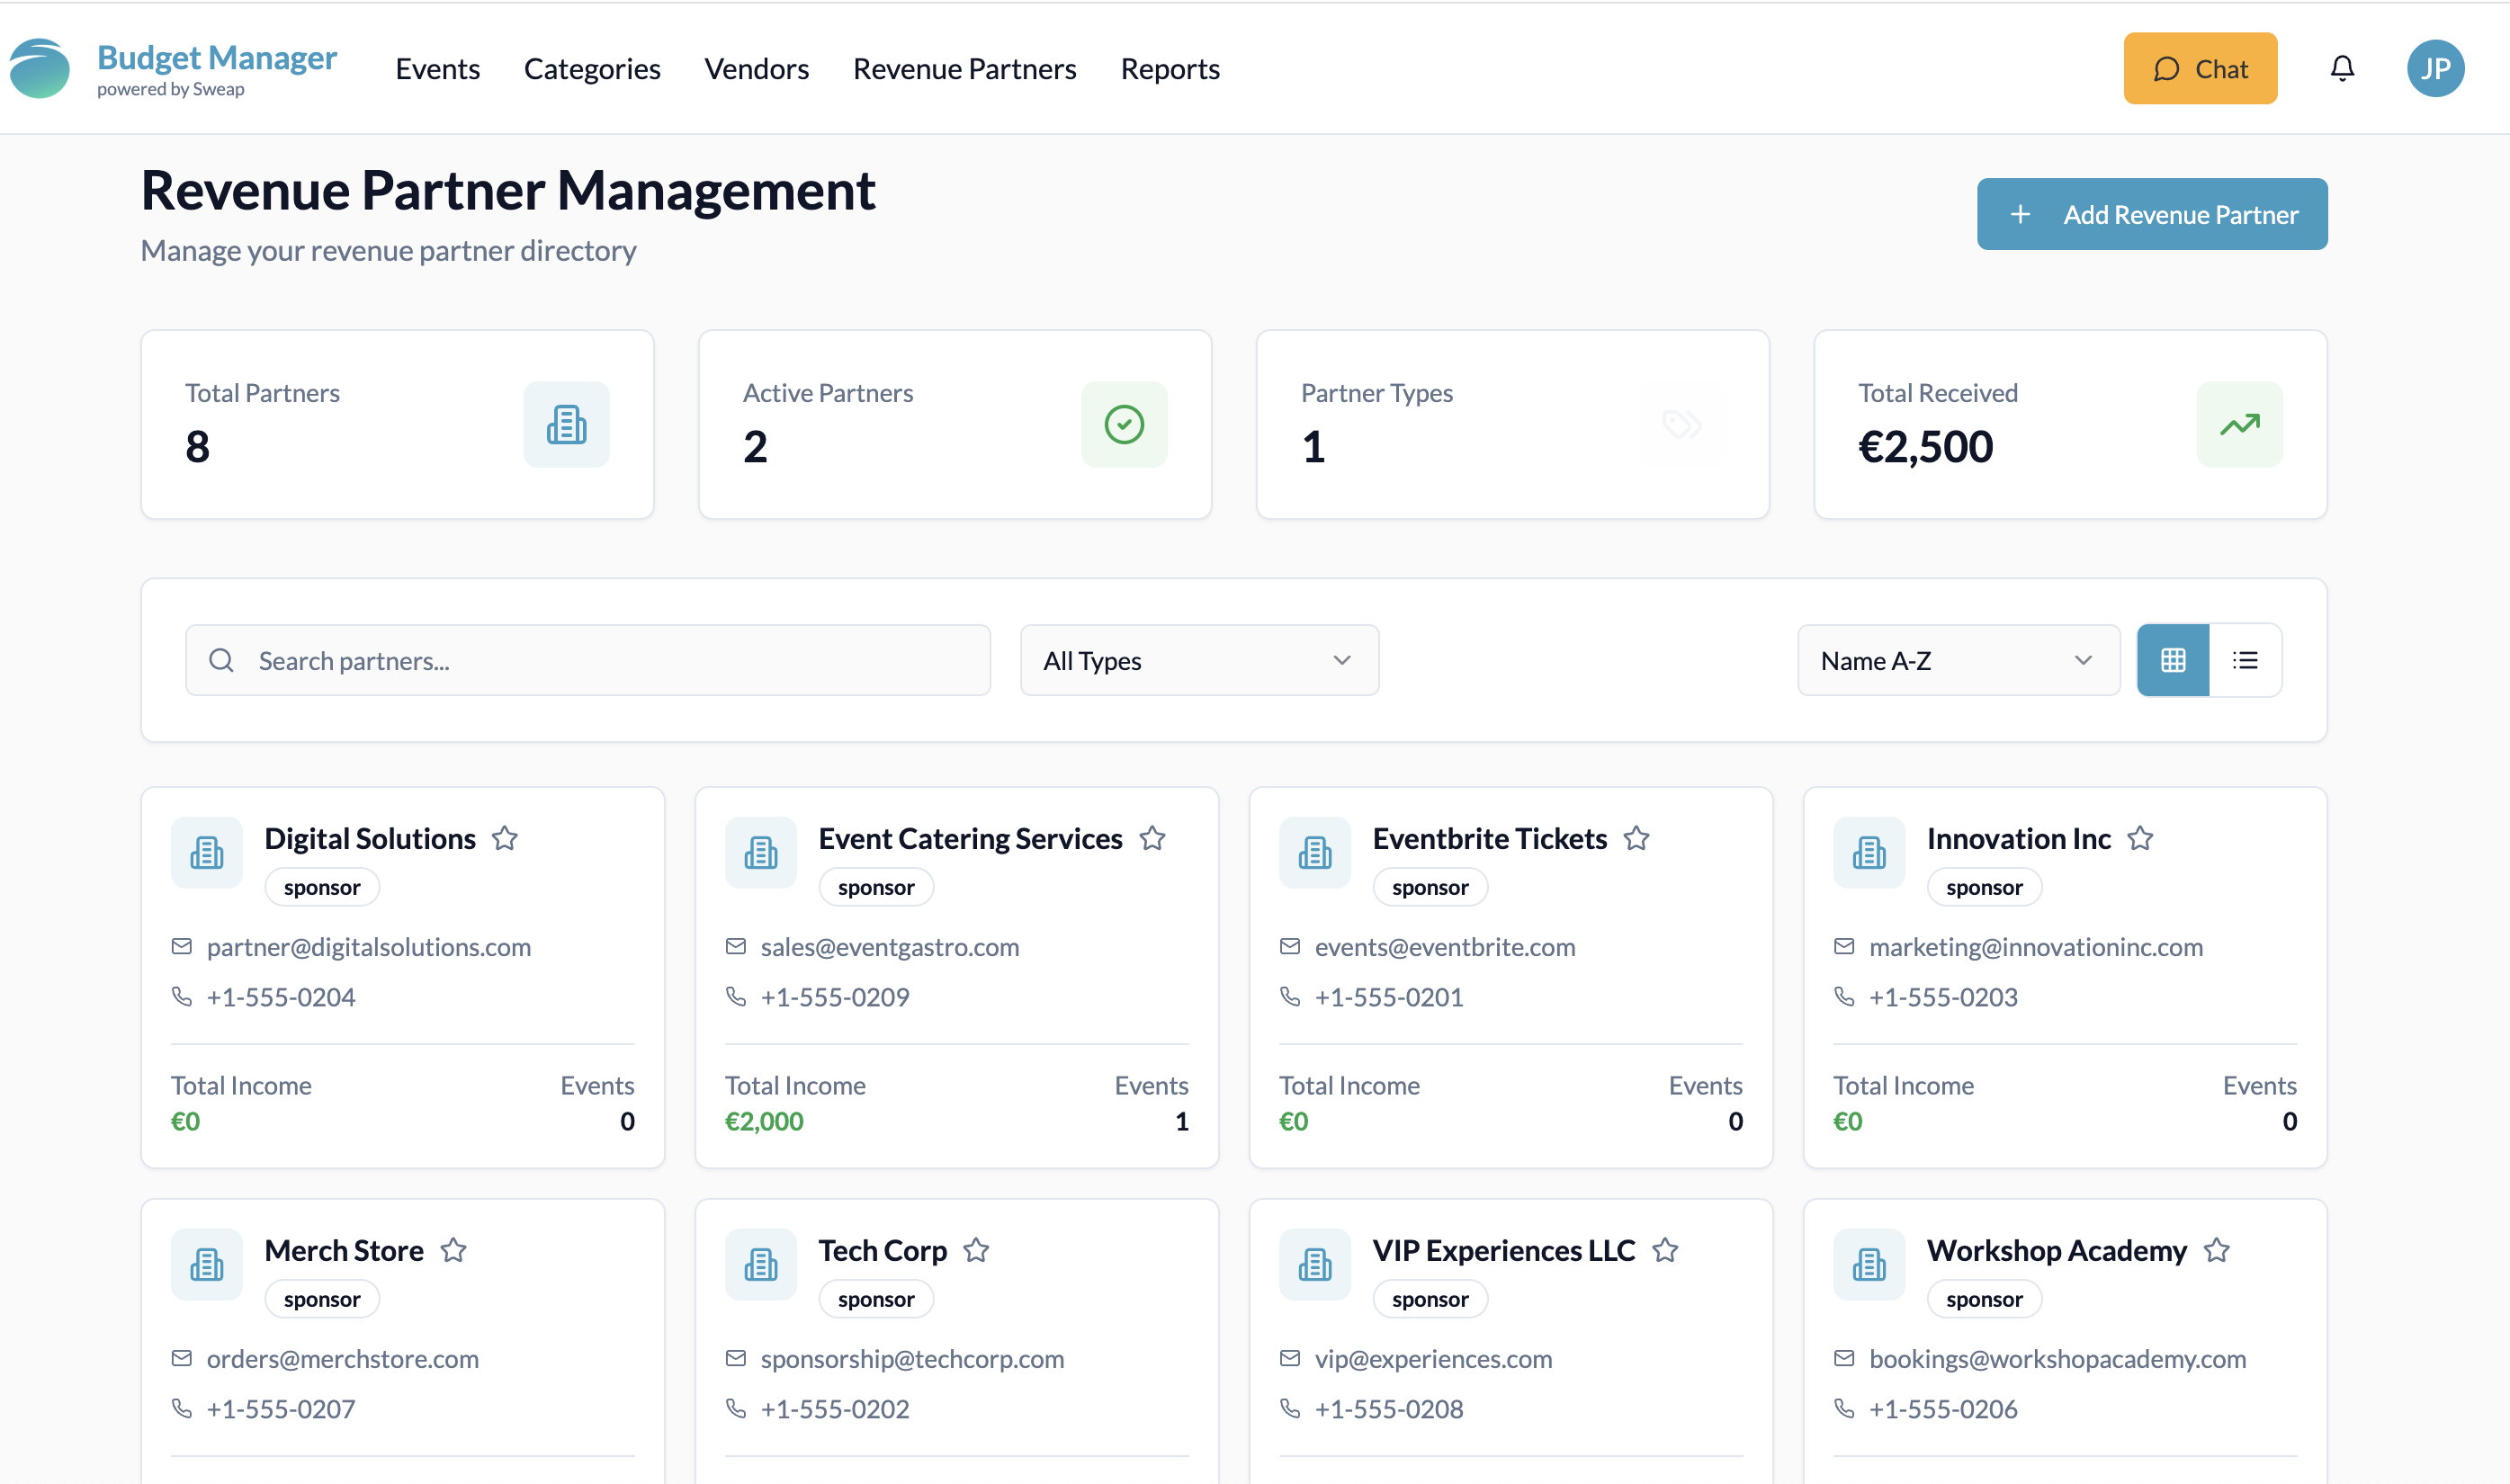
Task: Click the search magnifier icon
Action: click(x=221, y=660)
